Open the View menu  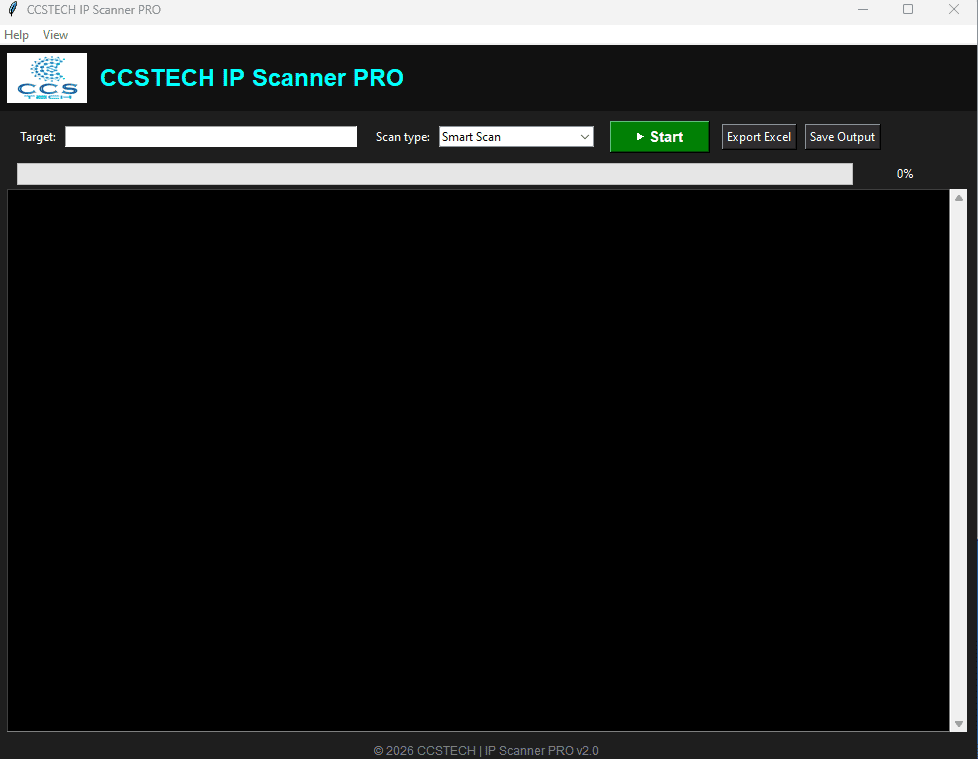click(55, 35)
